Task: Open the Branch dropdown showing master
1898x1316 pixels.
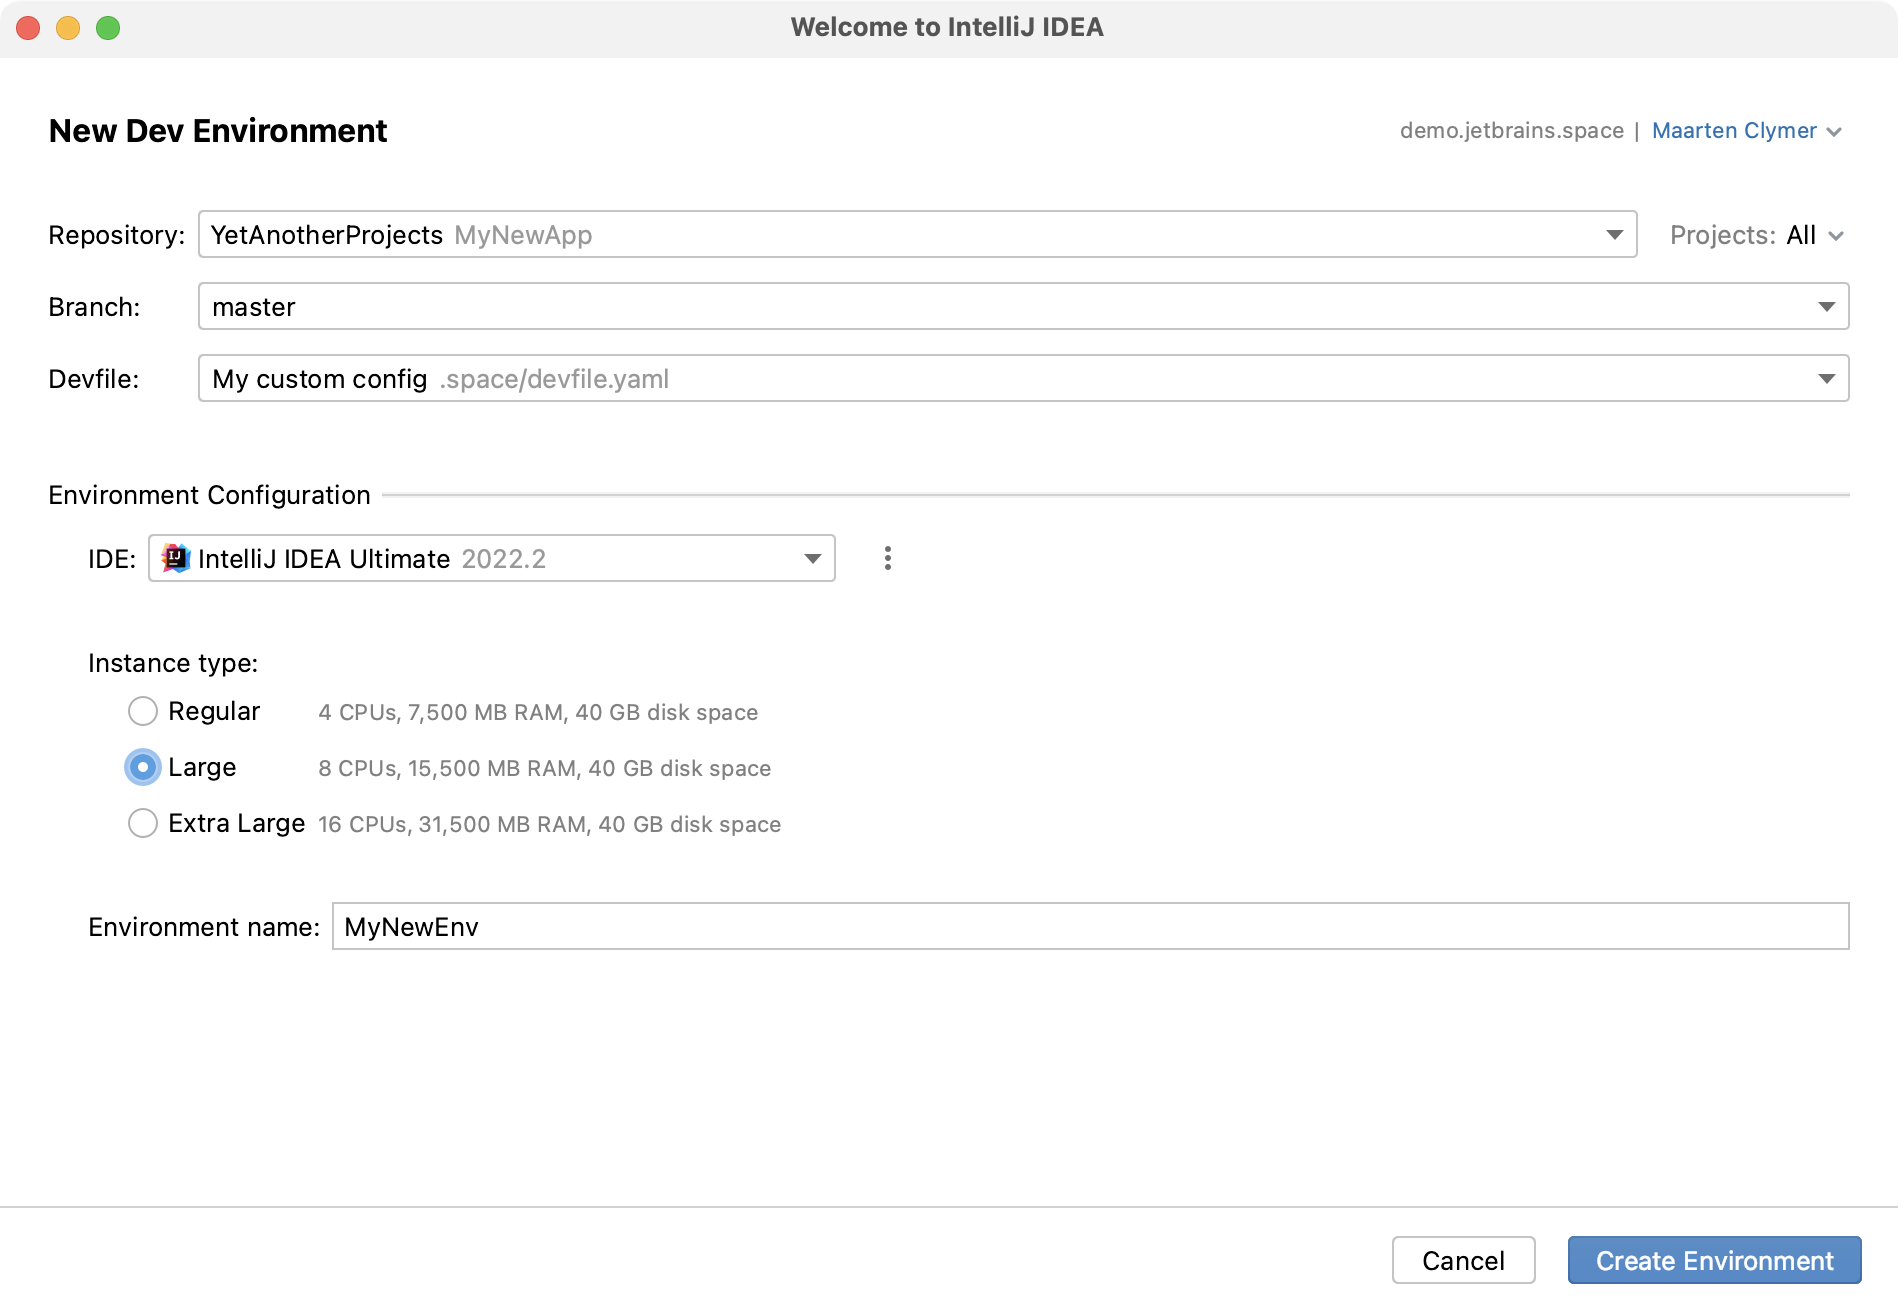Action: pos(1023,306)
